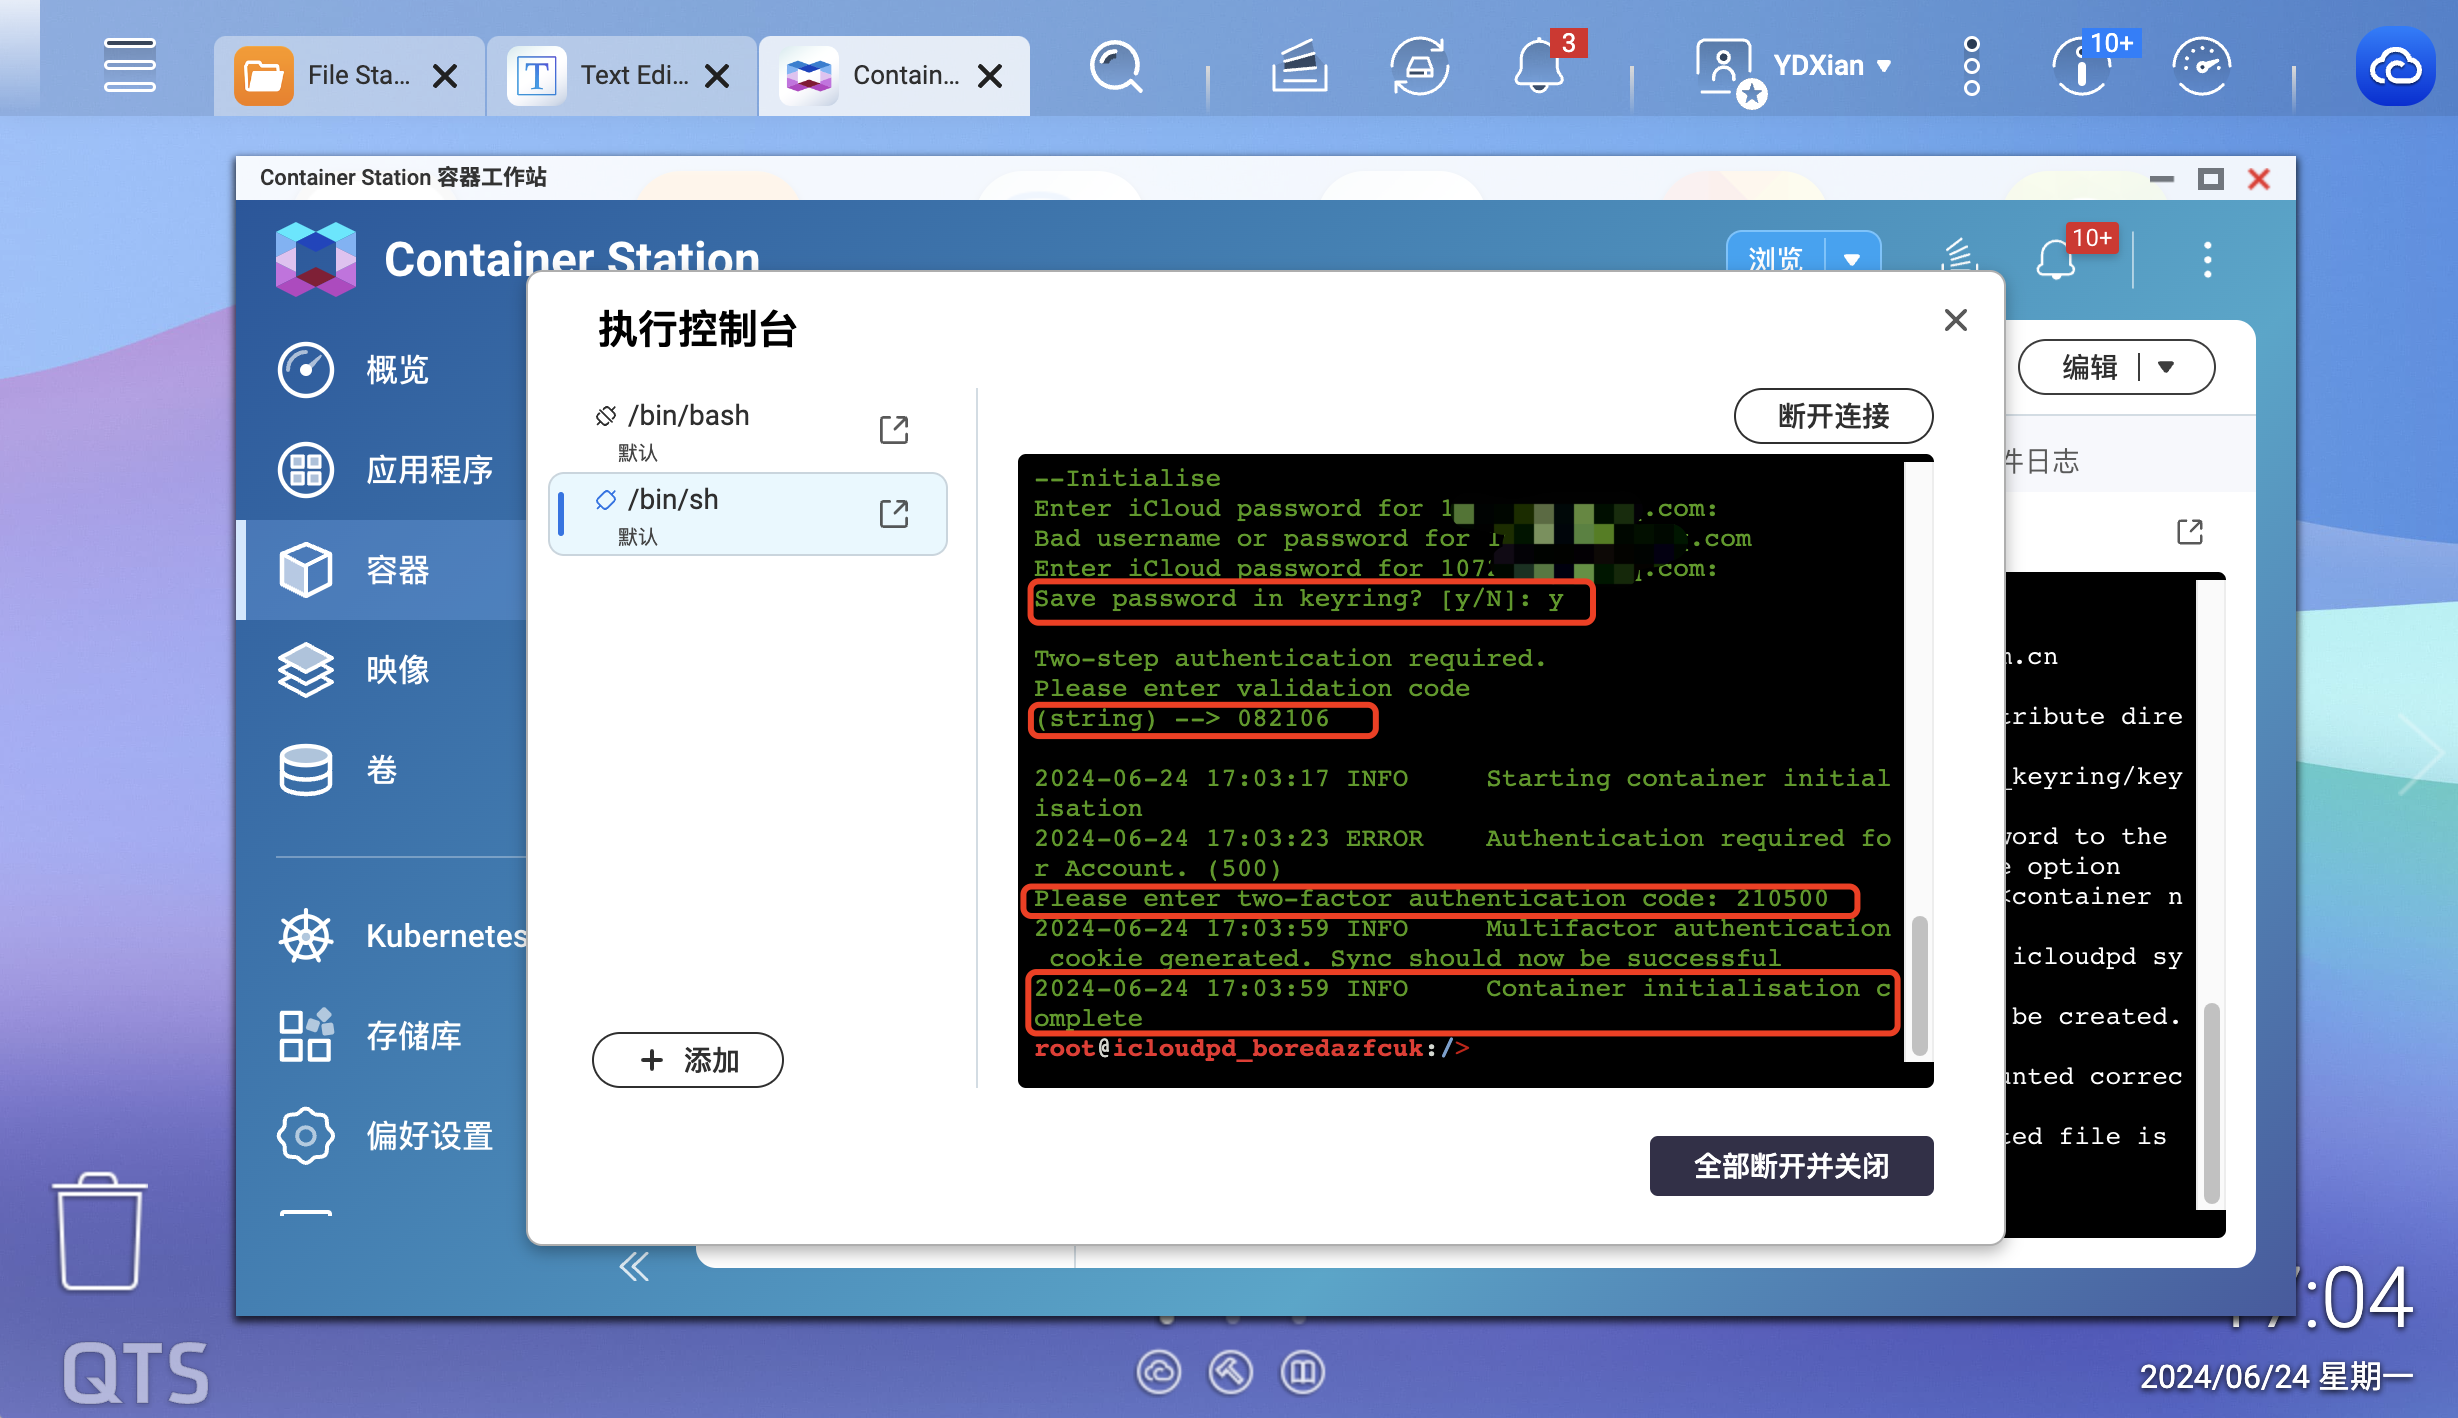Close the Text Editor taskbar tab
The image size is (2458, 1418).
(717, 76)
